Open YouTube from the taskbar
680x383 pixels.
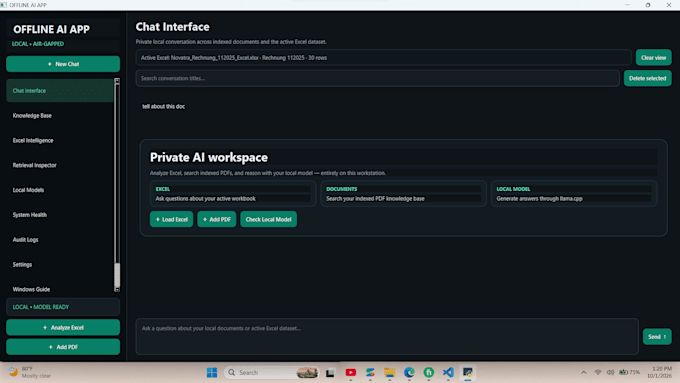pyautogui.click(x=350, y=373)
